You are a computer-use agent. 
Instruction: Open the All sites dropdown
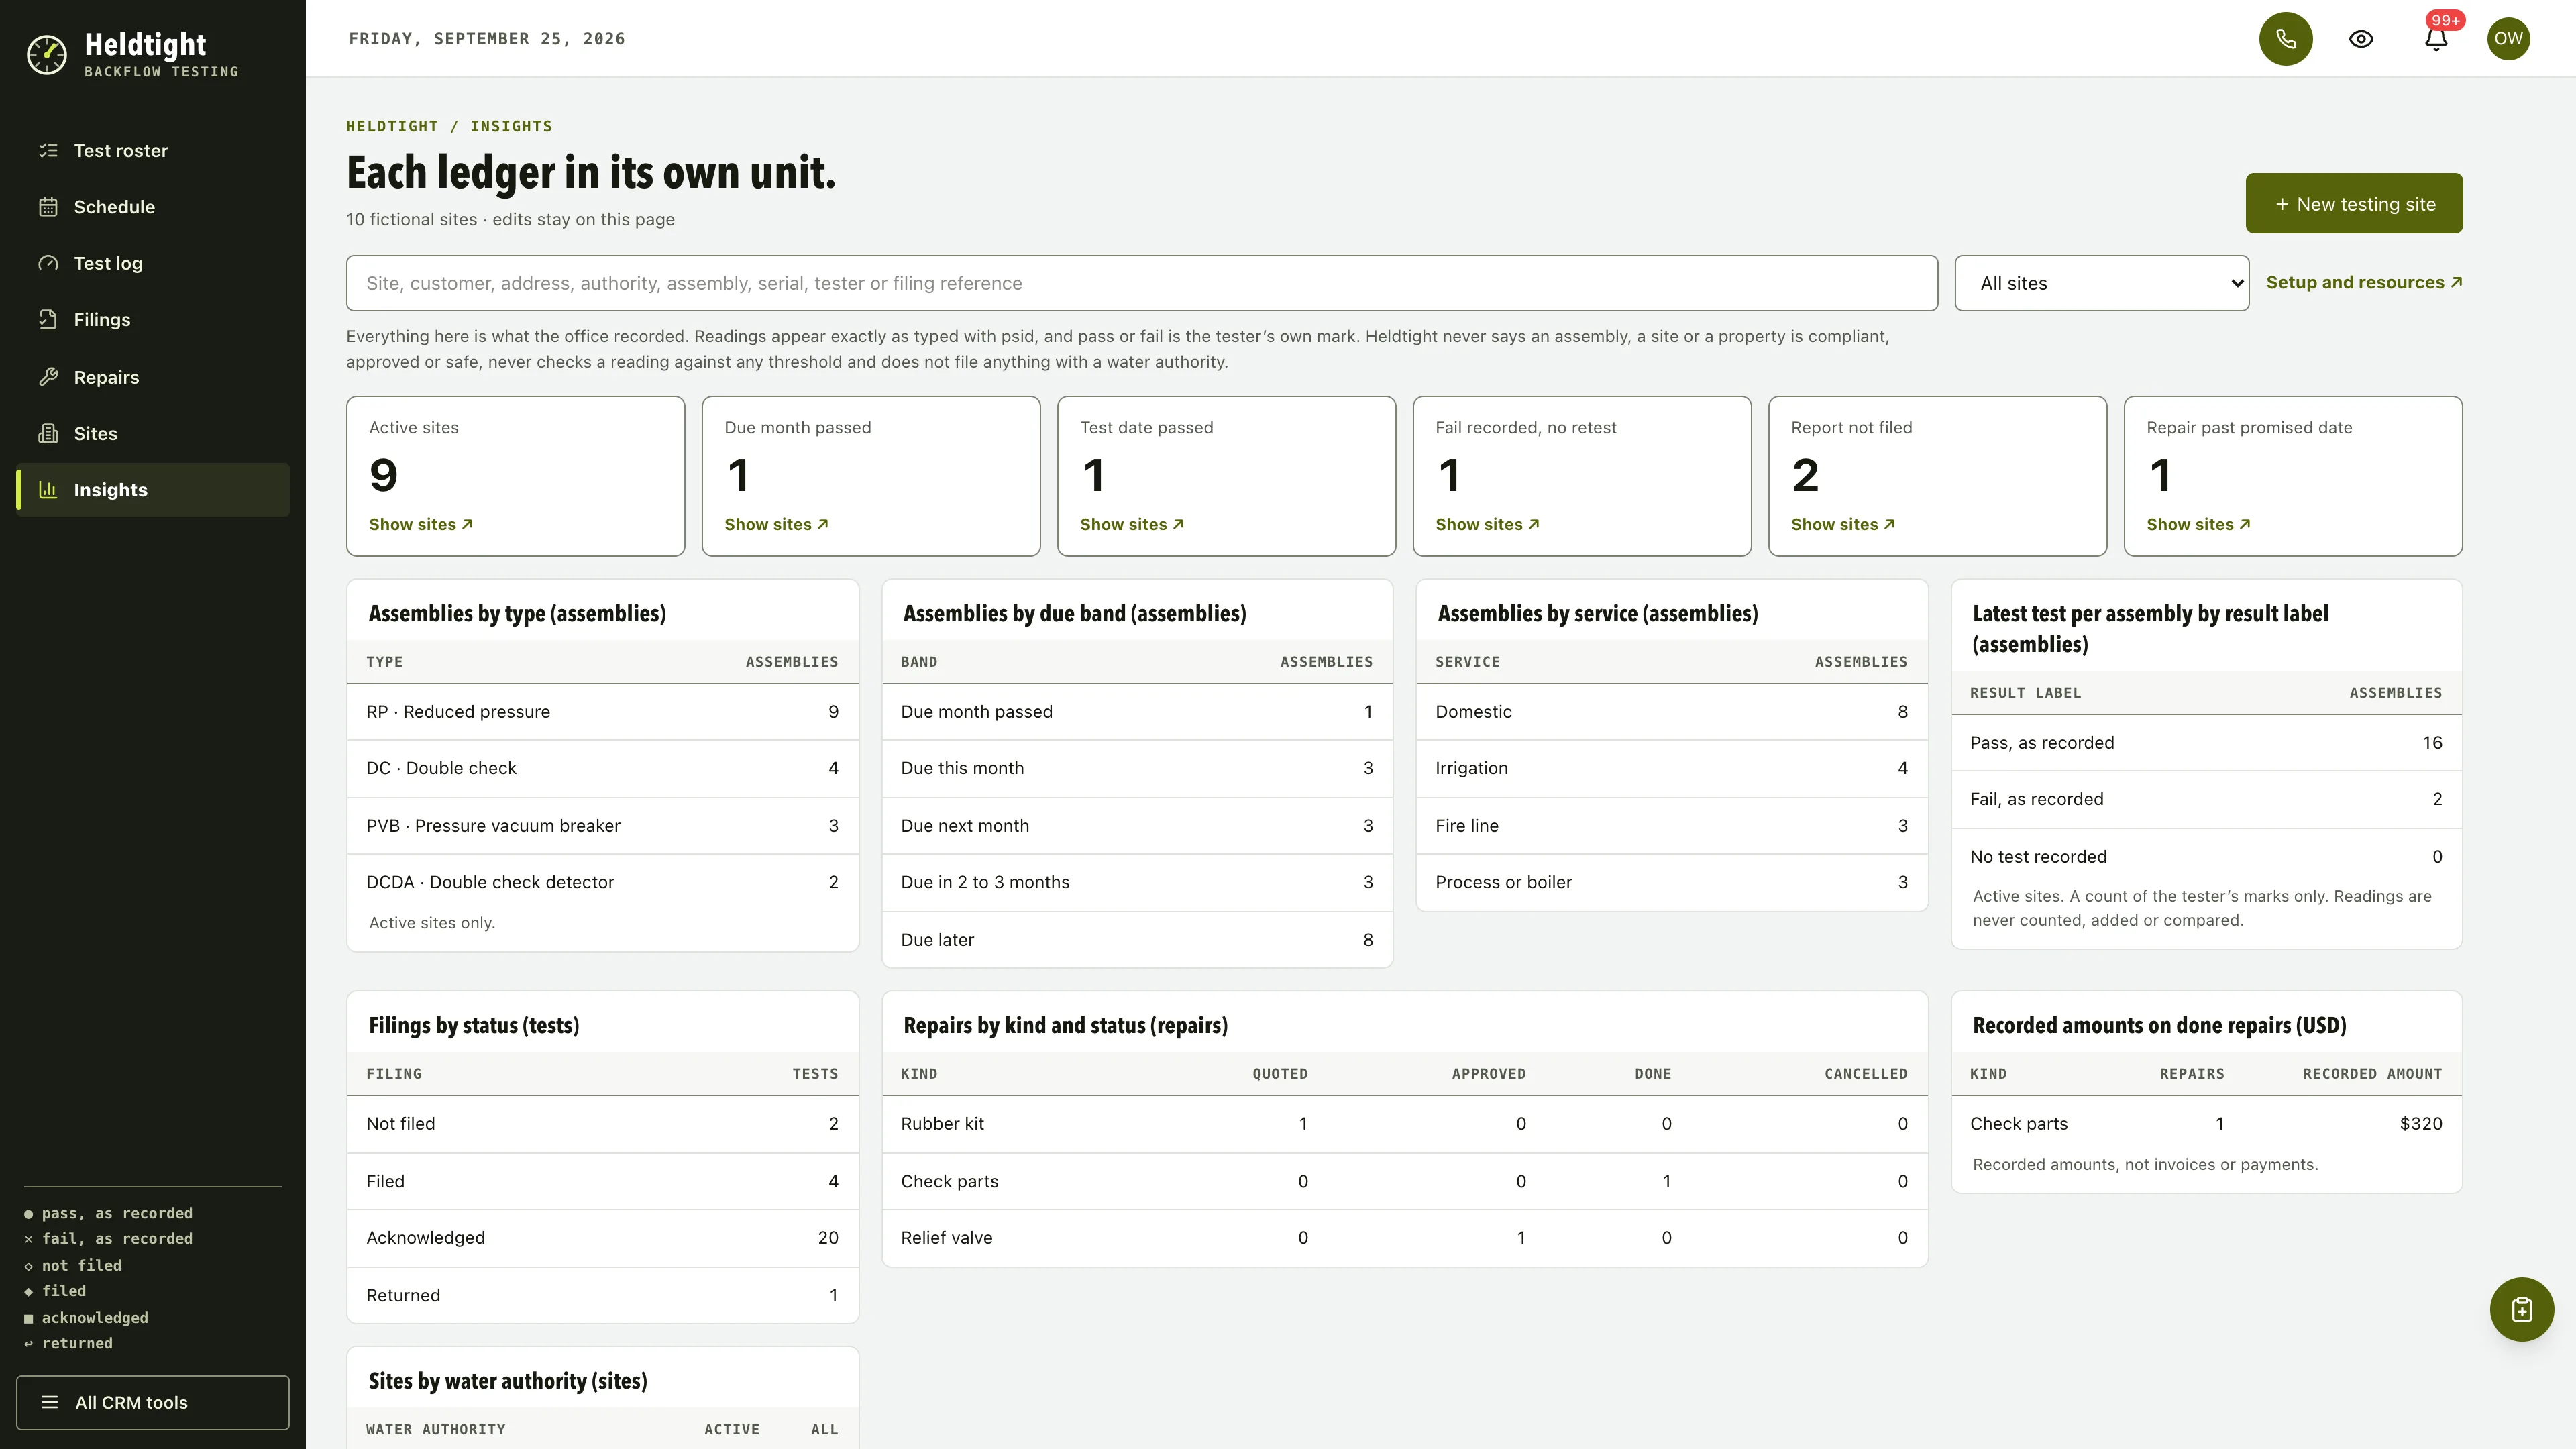2102,283
